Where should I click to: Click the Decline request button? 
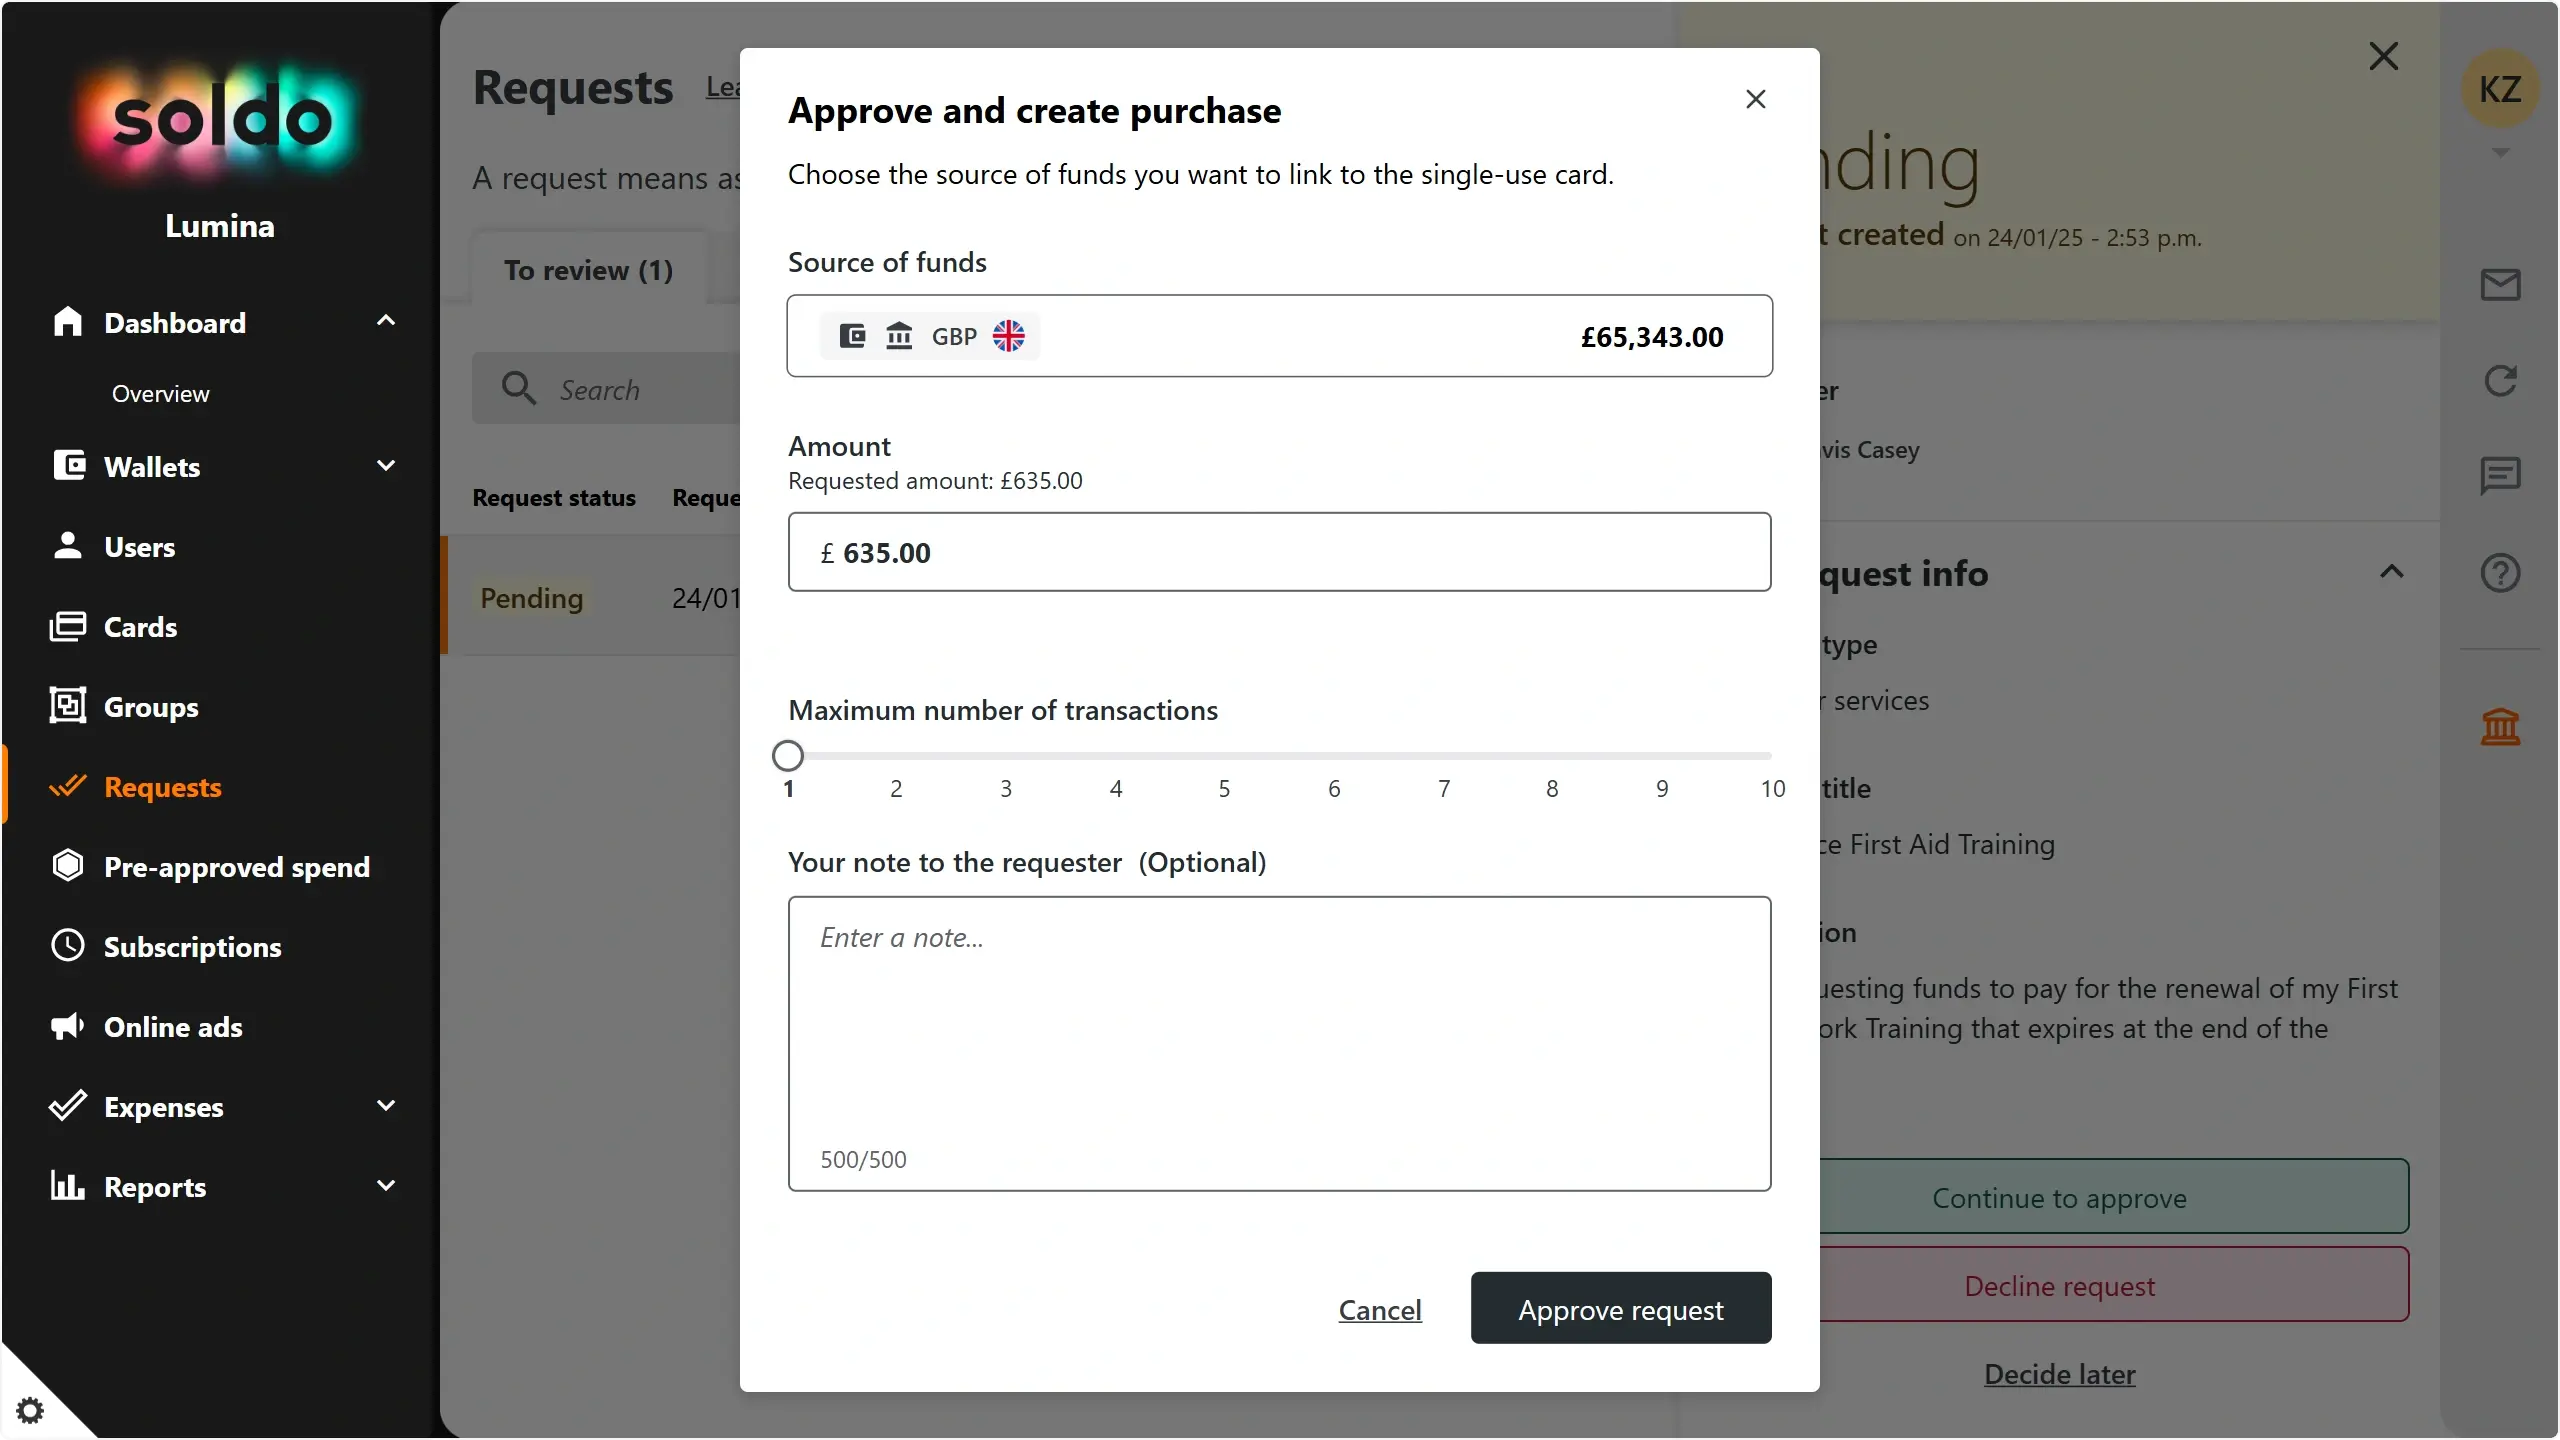pyautogui.click(x=2059, y=1285)
